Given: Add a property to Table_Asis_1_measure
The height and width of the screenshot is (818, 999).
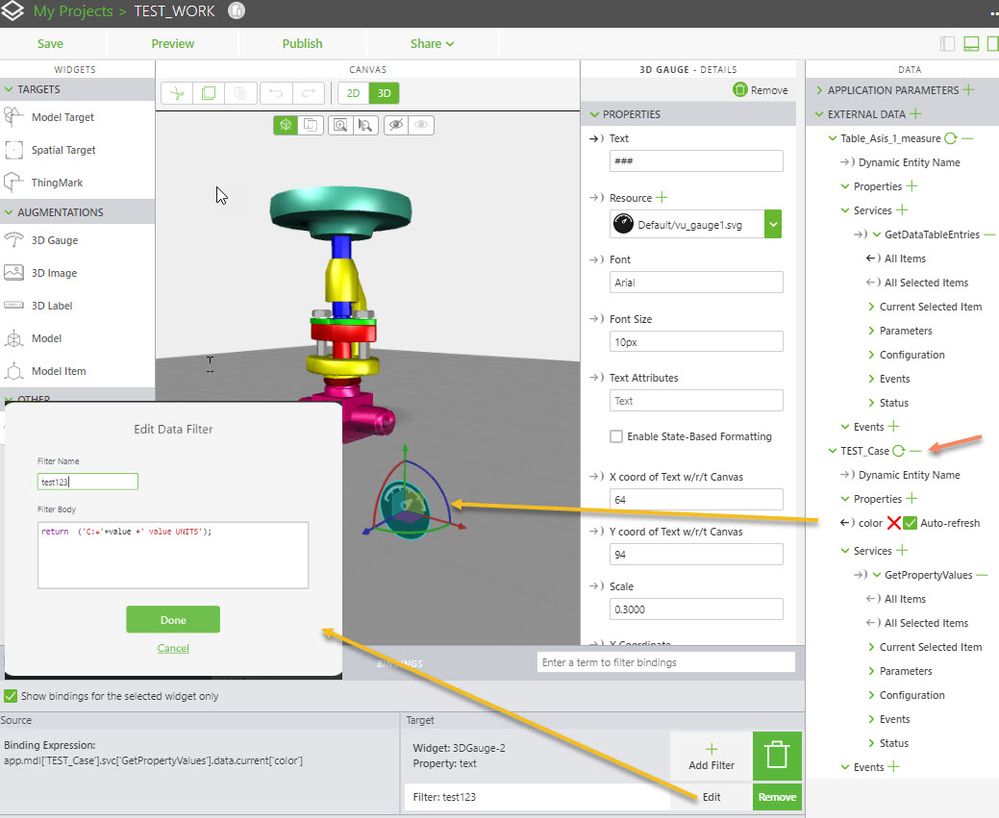Looking at the screenshot, I should [x=911, y=186].
